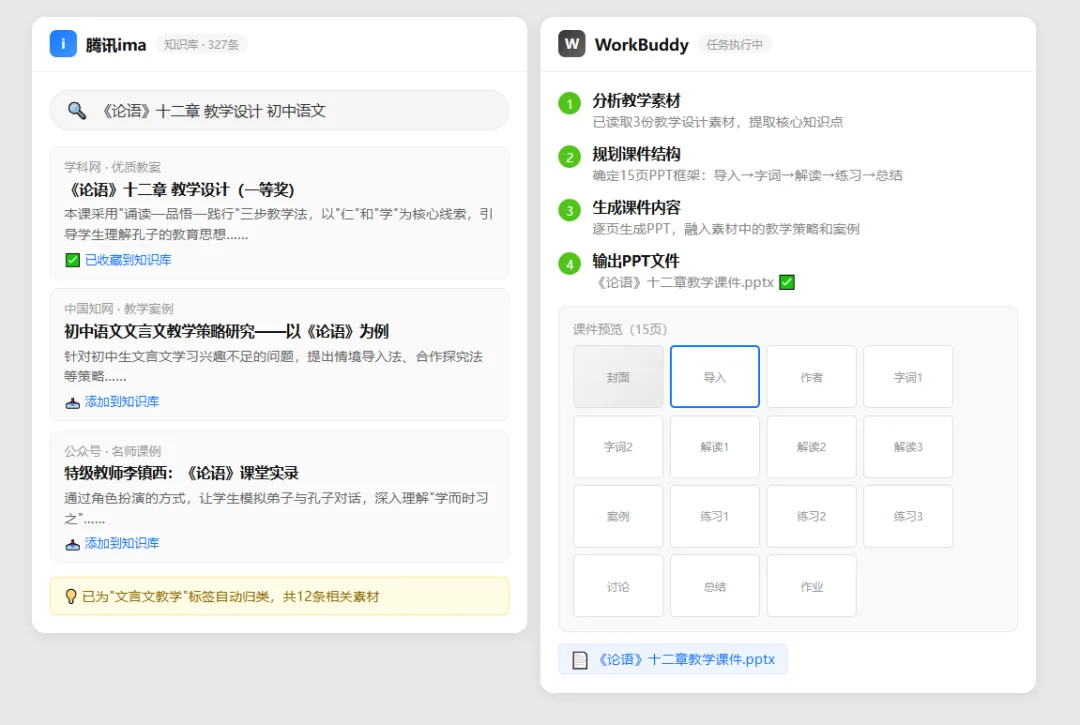This screenshot has width=1080, height=725.
Task: Click the magnifier search icon
Action: (x=76, y=111)
